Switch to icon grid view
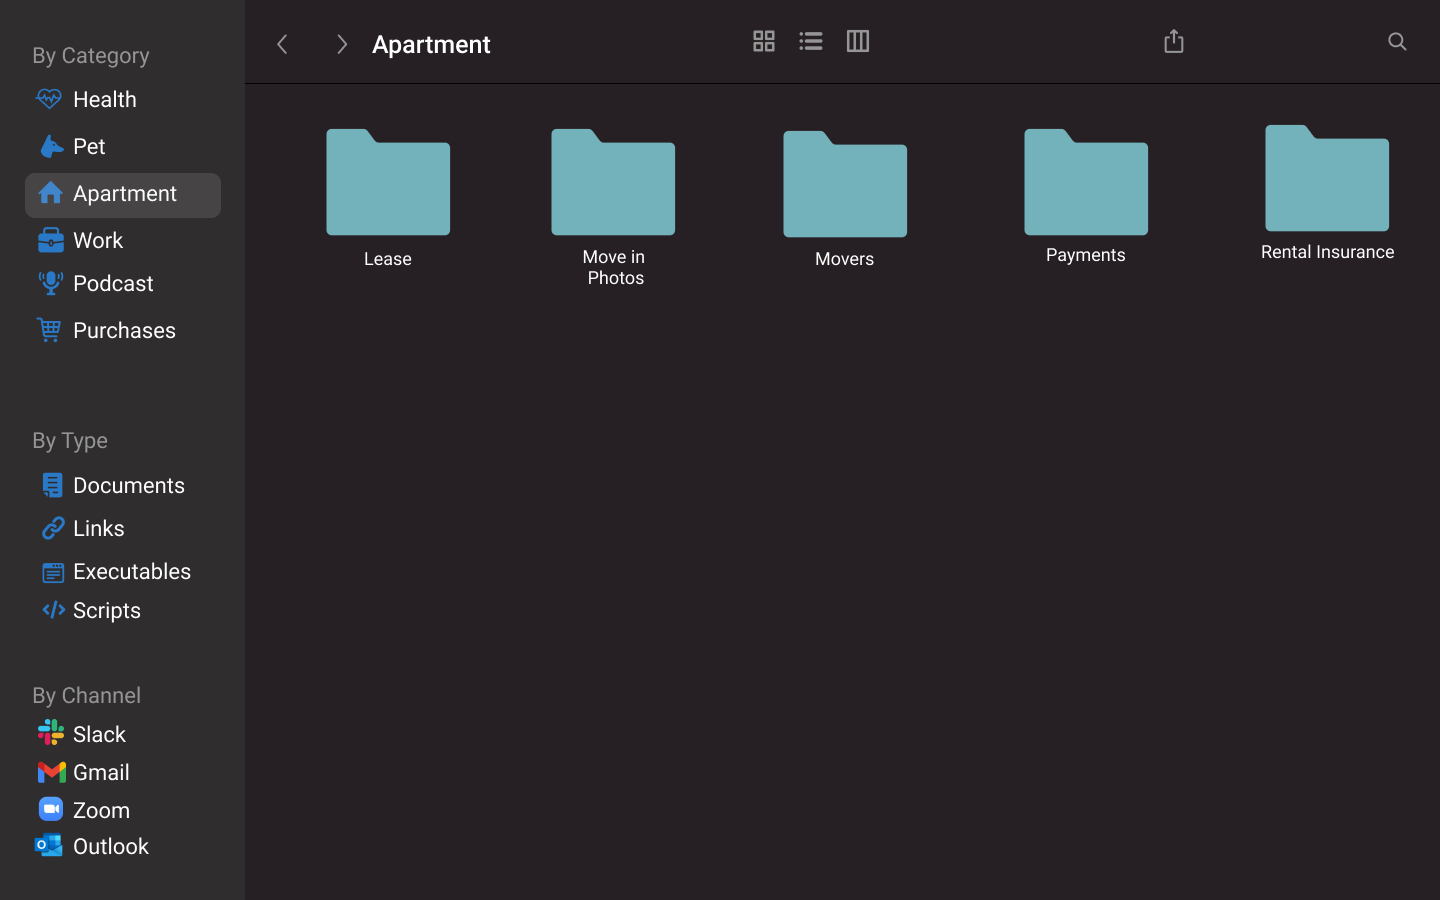Viewport: 1440px width, 900px height. pos(764,41)
